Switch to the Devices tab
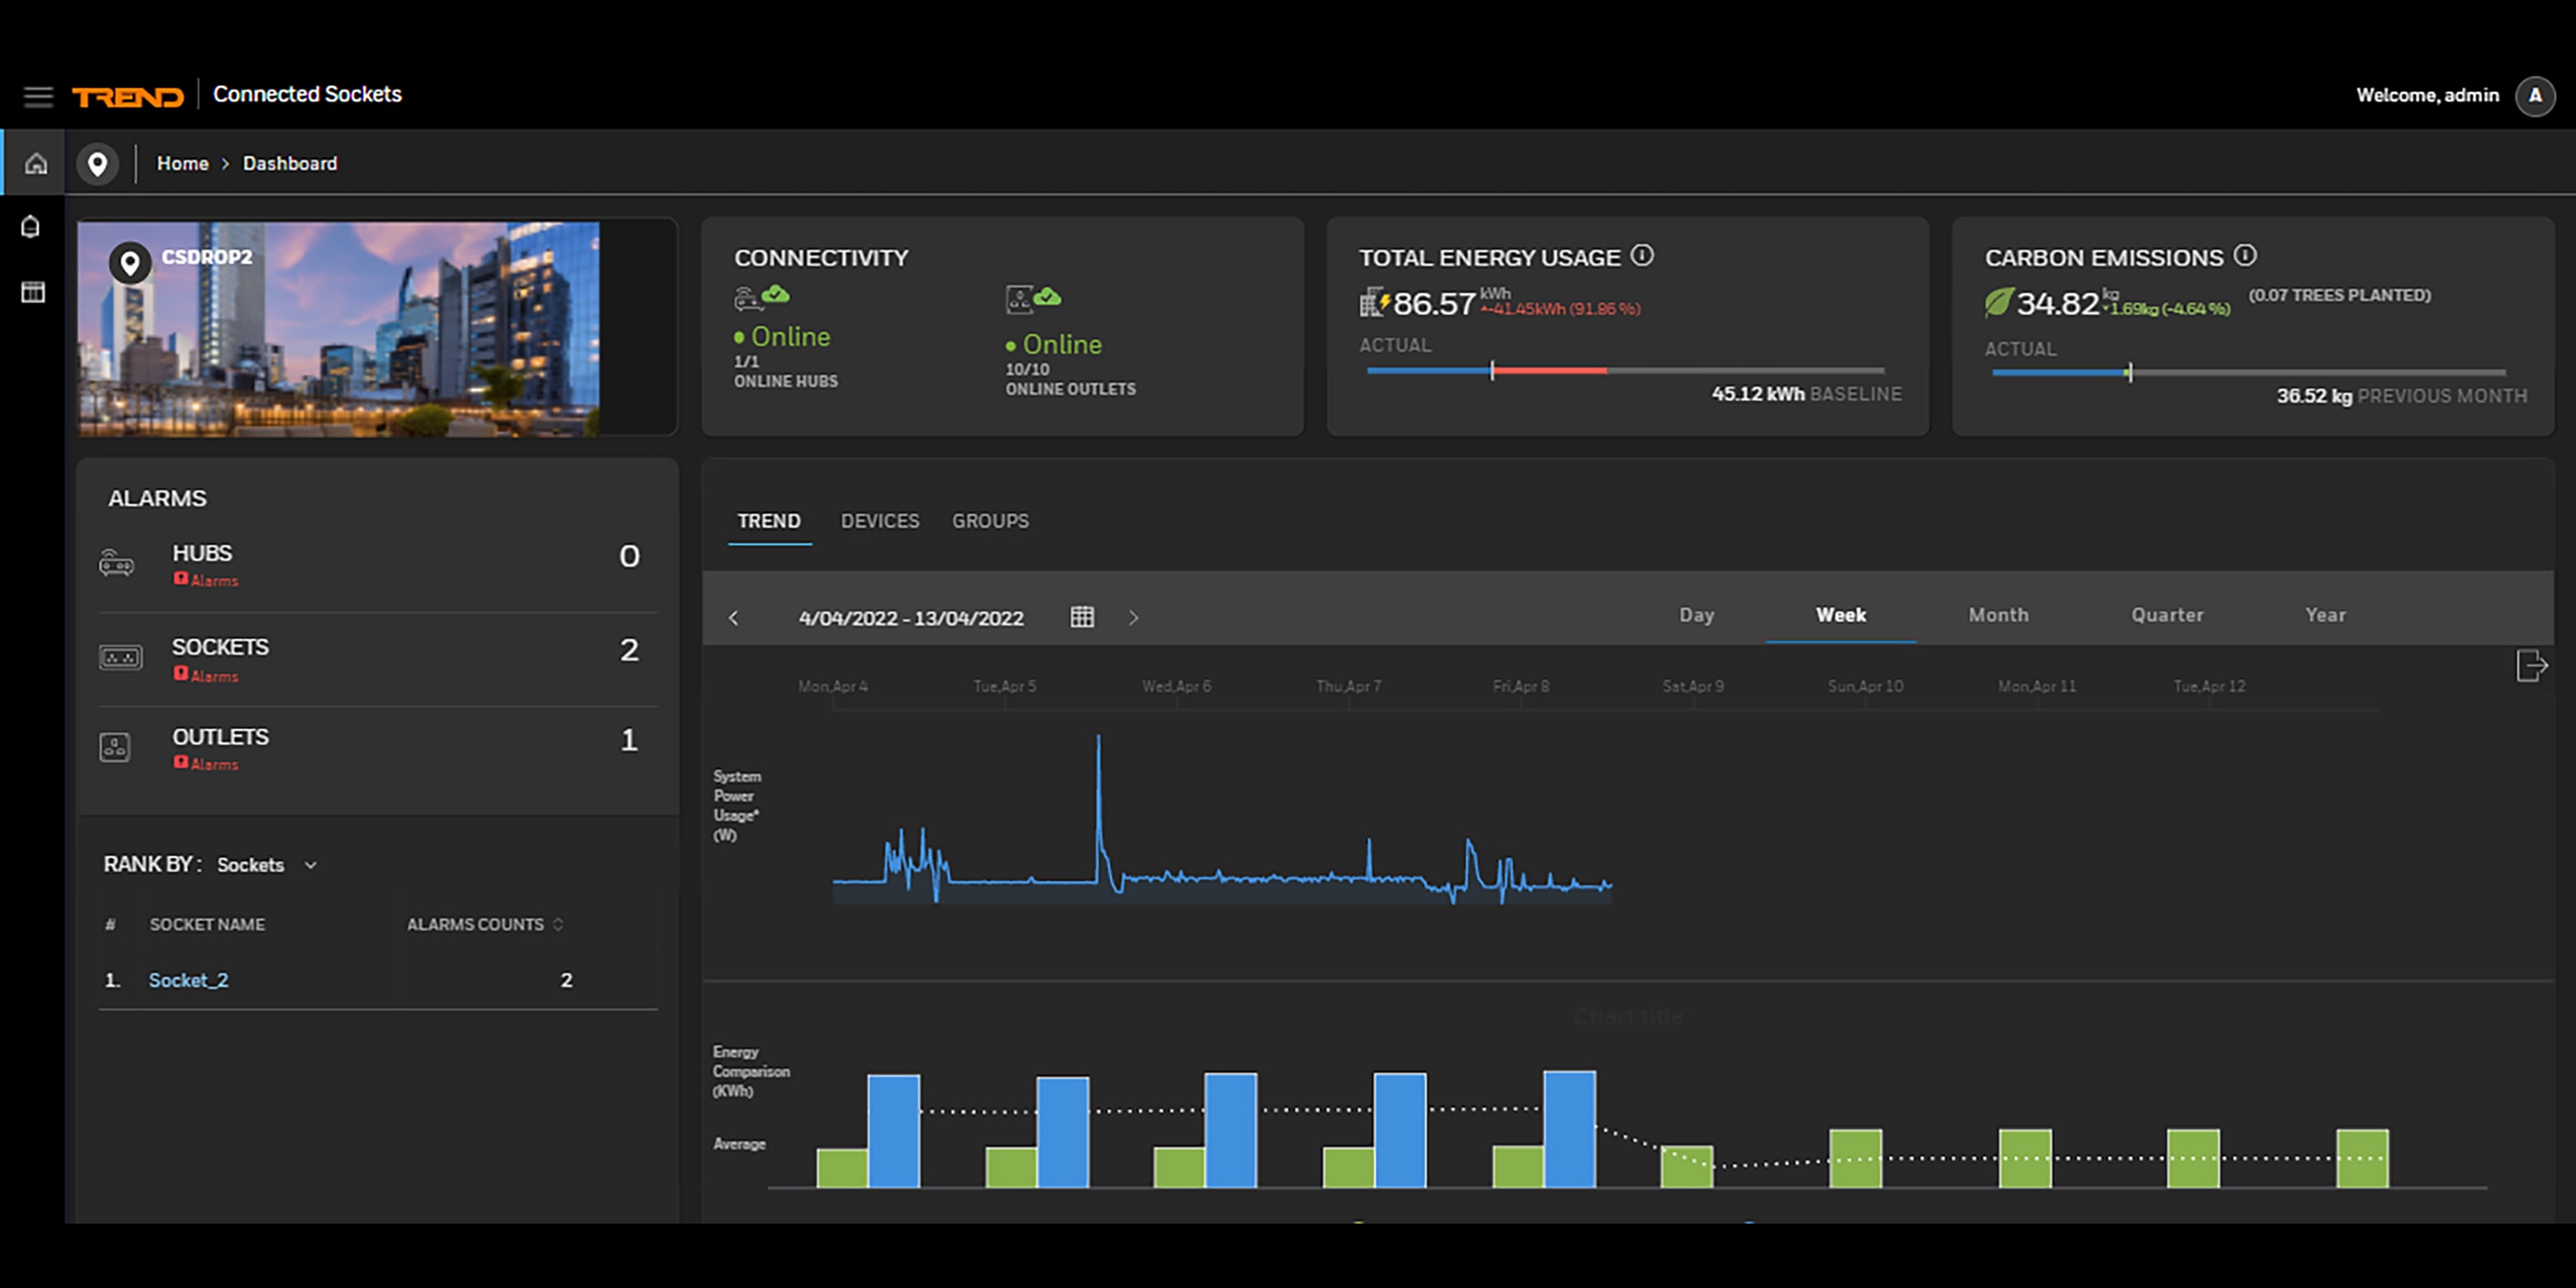This screenshot has width=2576, height=1288. (880, 521)
